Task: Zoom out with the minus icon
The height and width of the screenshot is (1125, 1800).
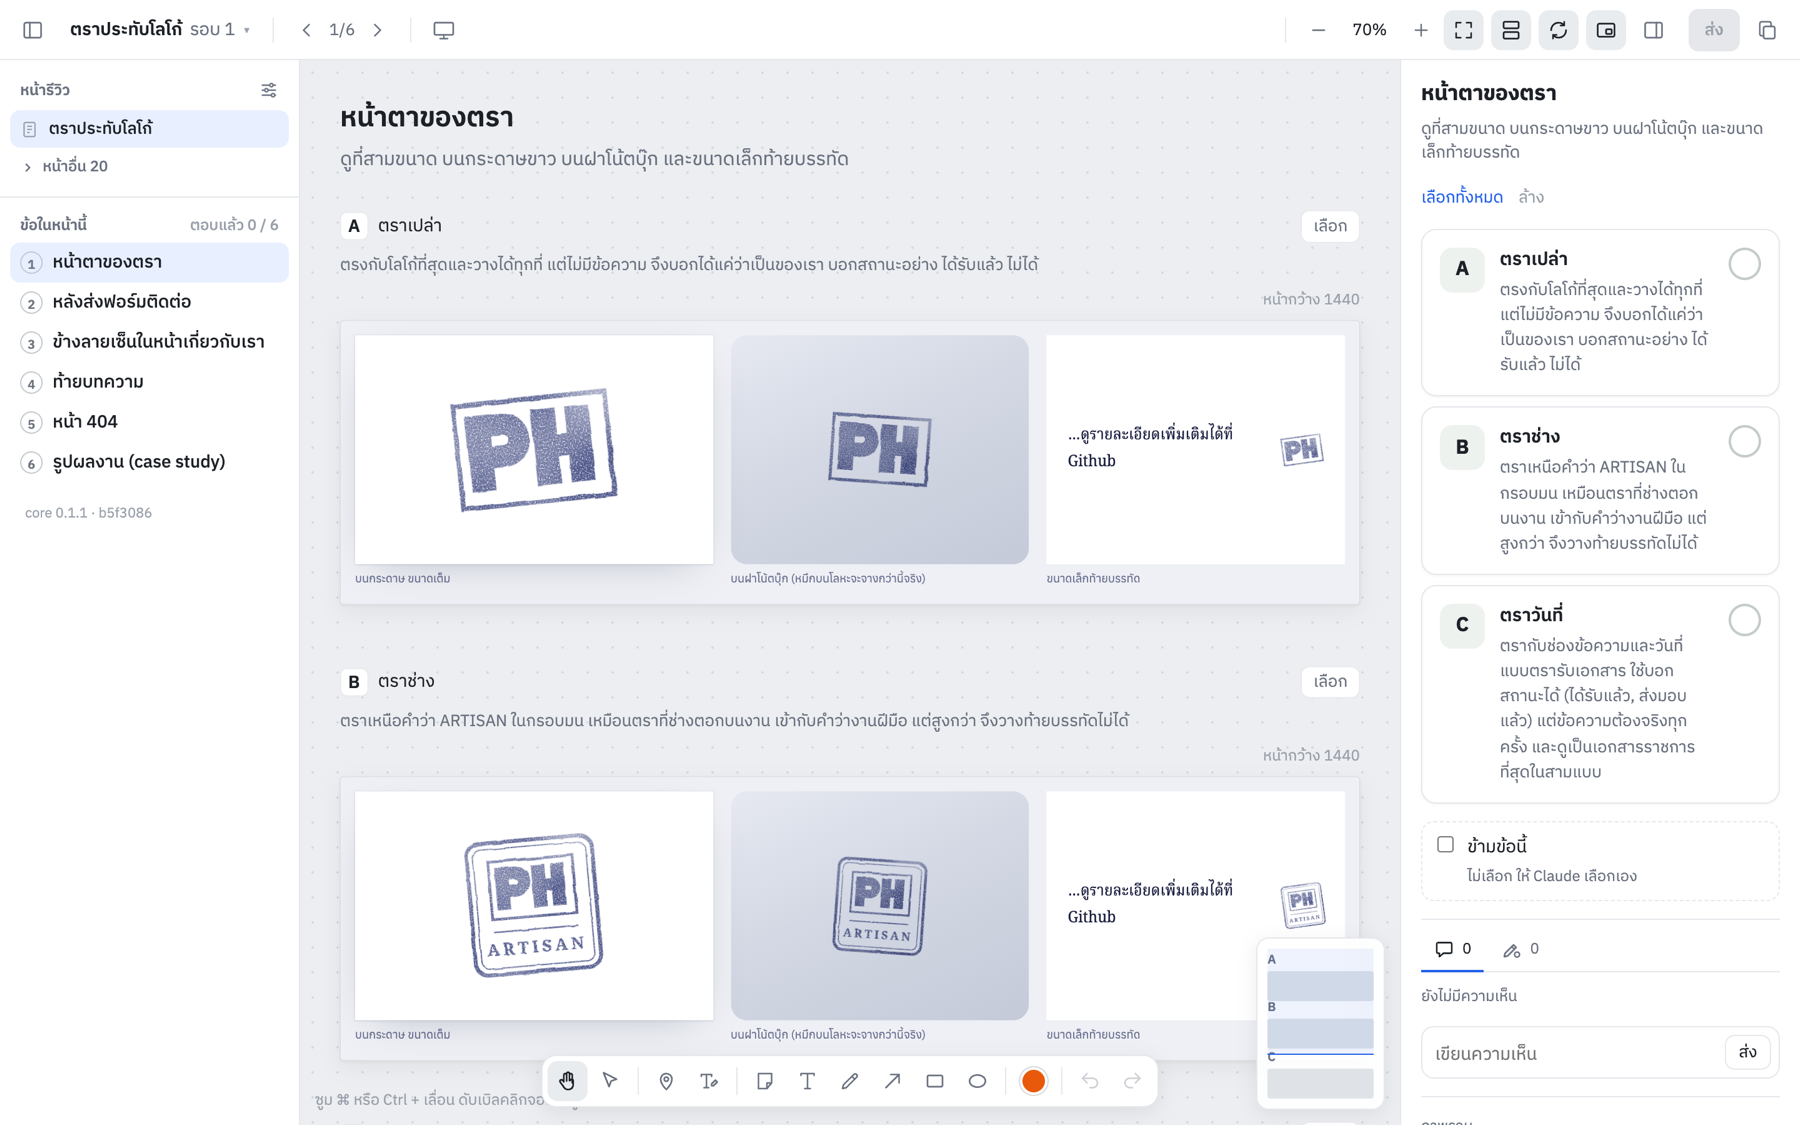Action: pyautogui.click(x=1318, y=30)
